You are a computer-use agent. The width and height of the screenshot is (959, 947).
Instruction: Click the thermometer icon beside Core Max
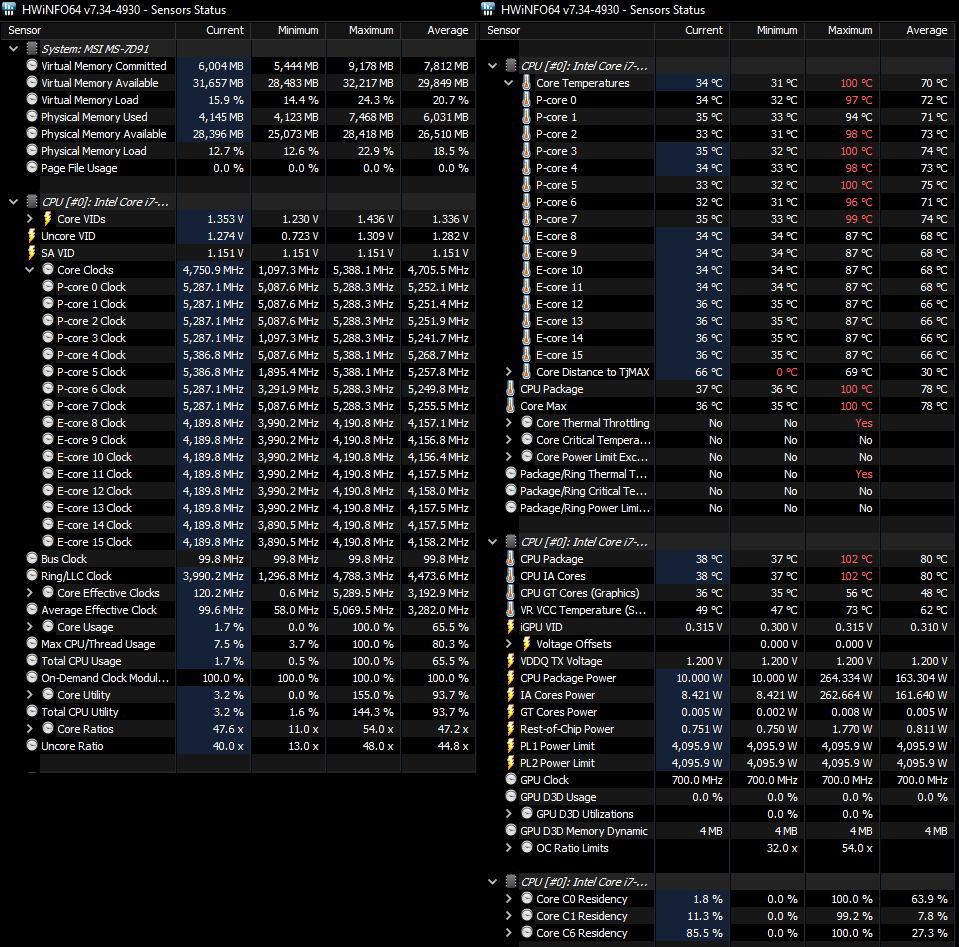(x=511, y=406)
